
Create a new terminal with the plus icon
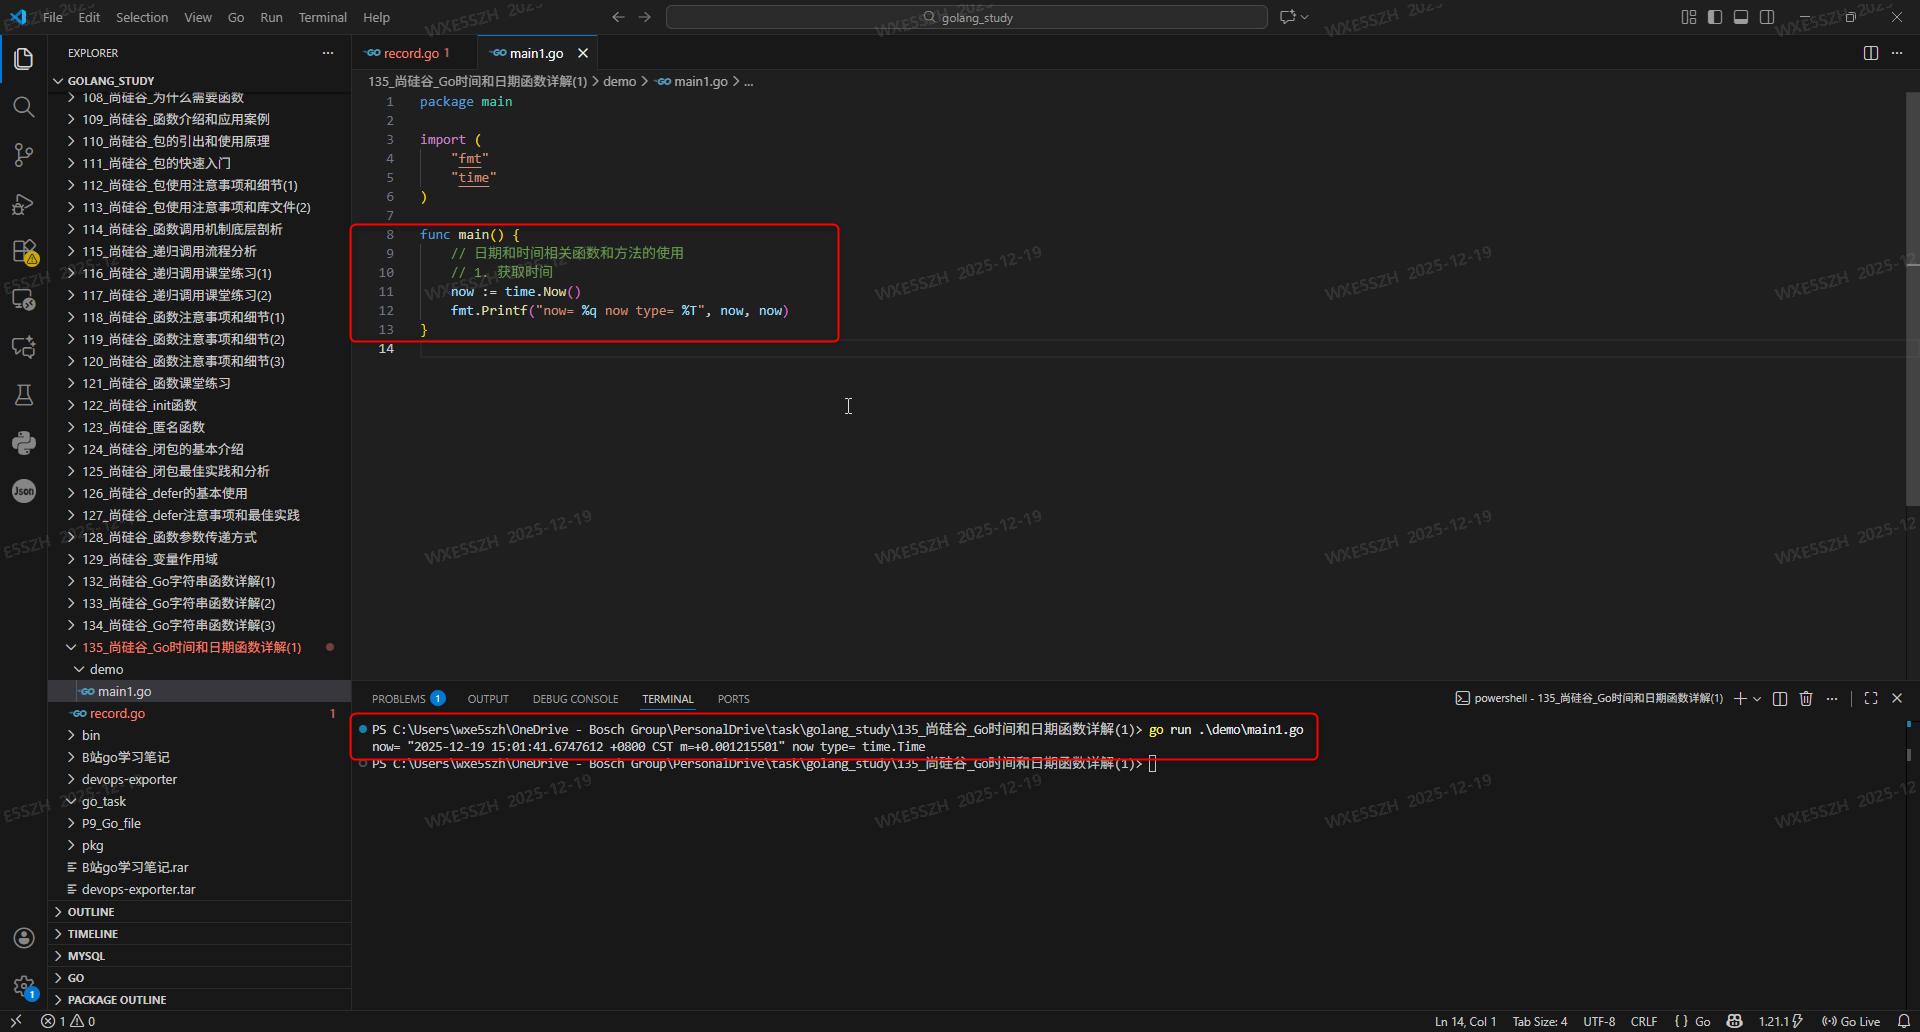tap(1740, 699)
